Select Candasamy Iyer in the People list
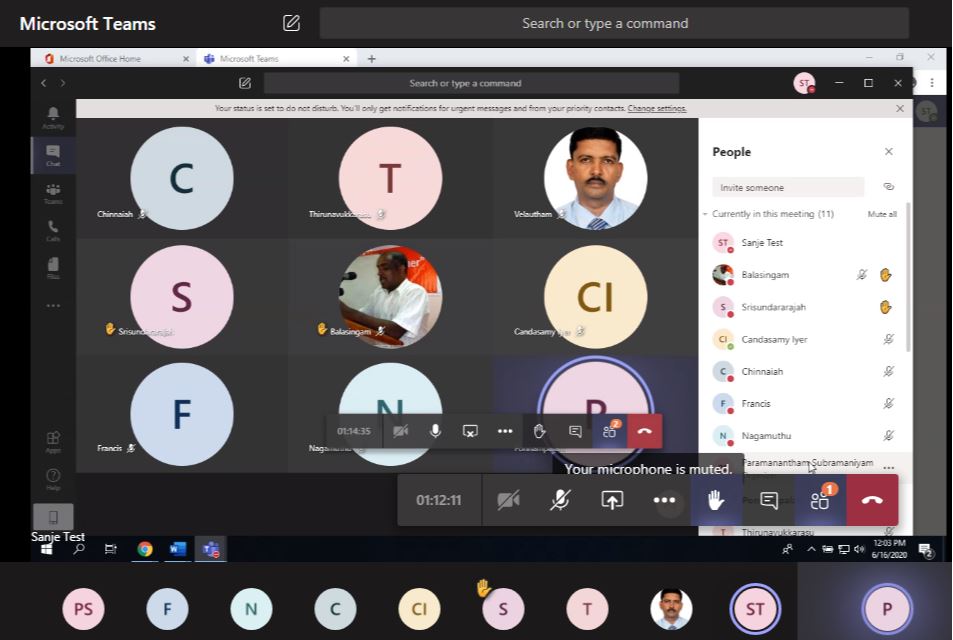The width and height of the screenshot is (953, 640). [x=804, y=339]
